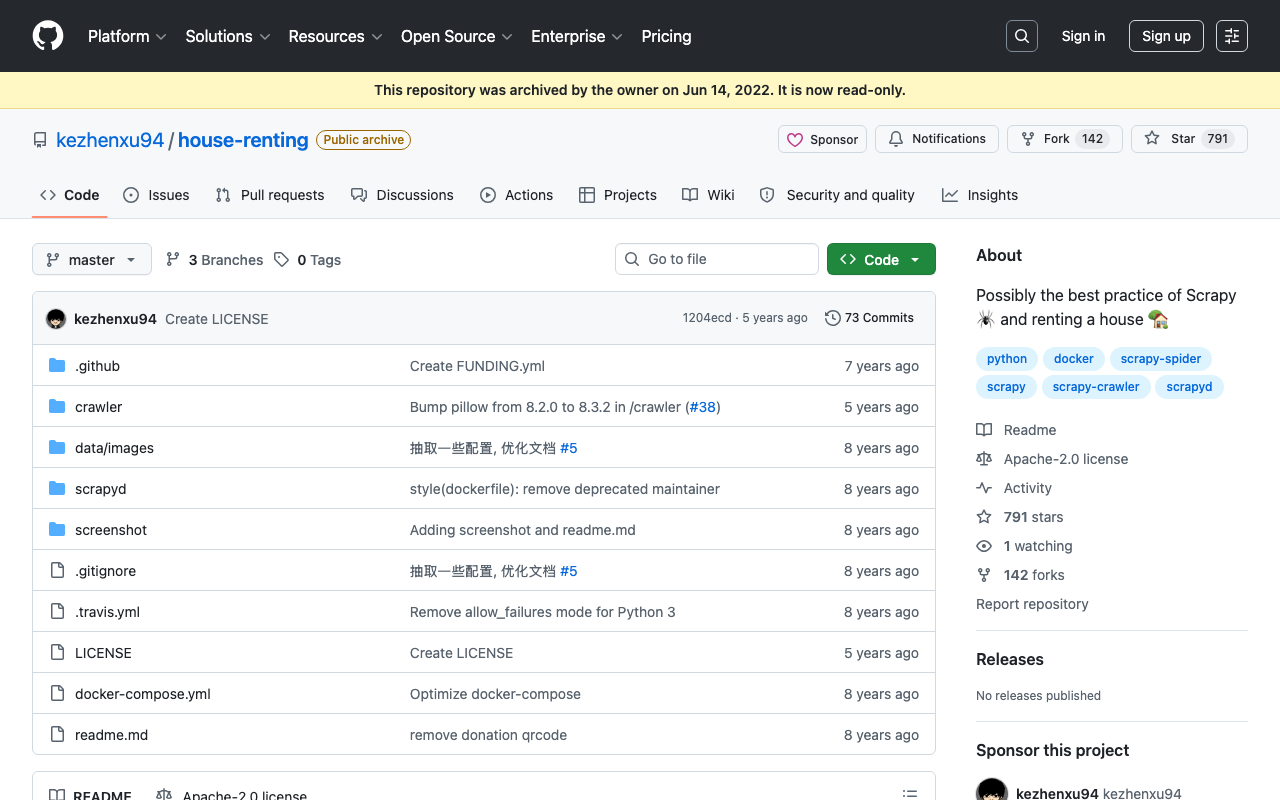Click the fork icon on Fork button

(x=1028, y=139)
